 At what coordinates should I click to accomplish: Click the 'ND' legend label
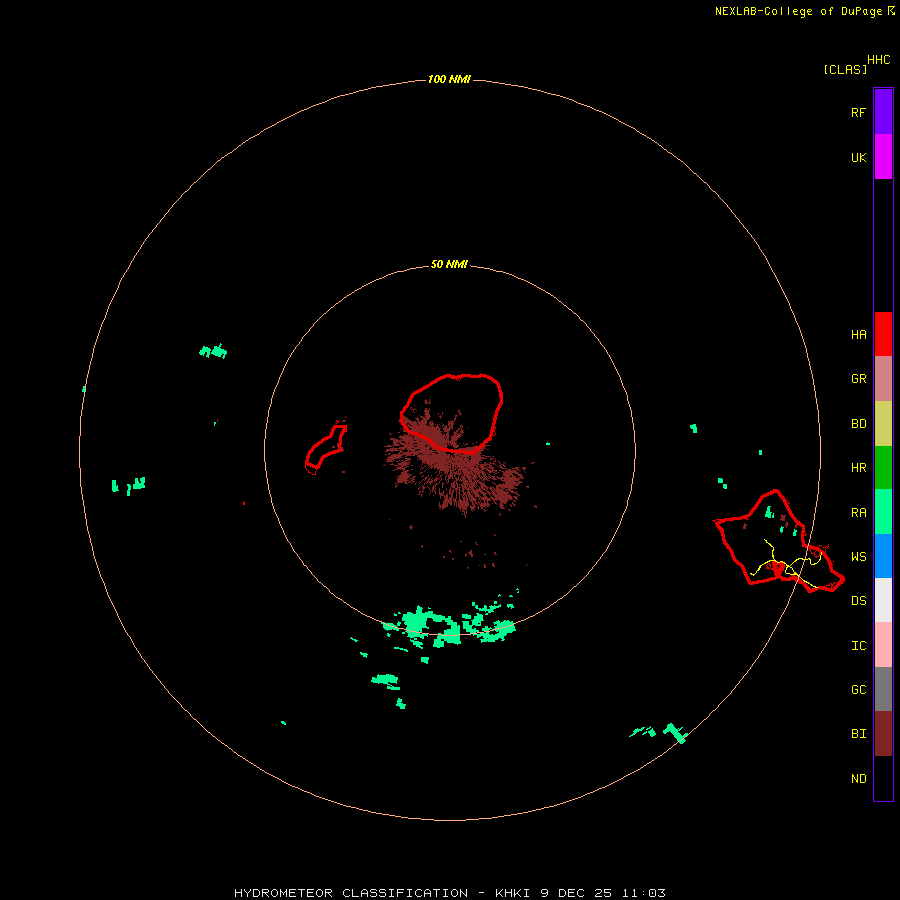(858, 779)
